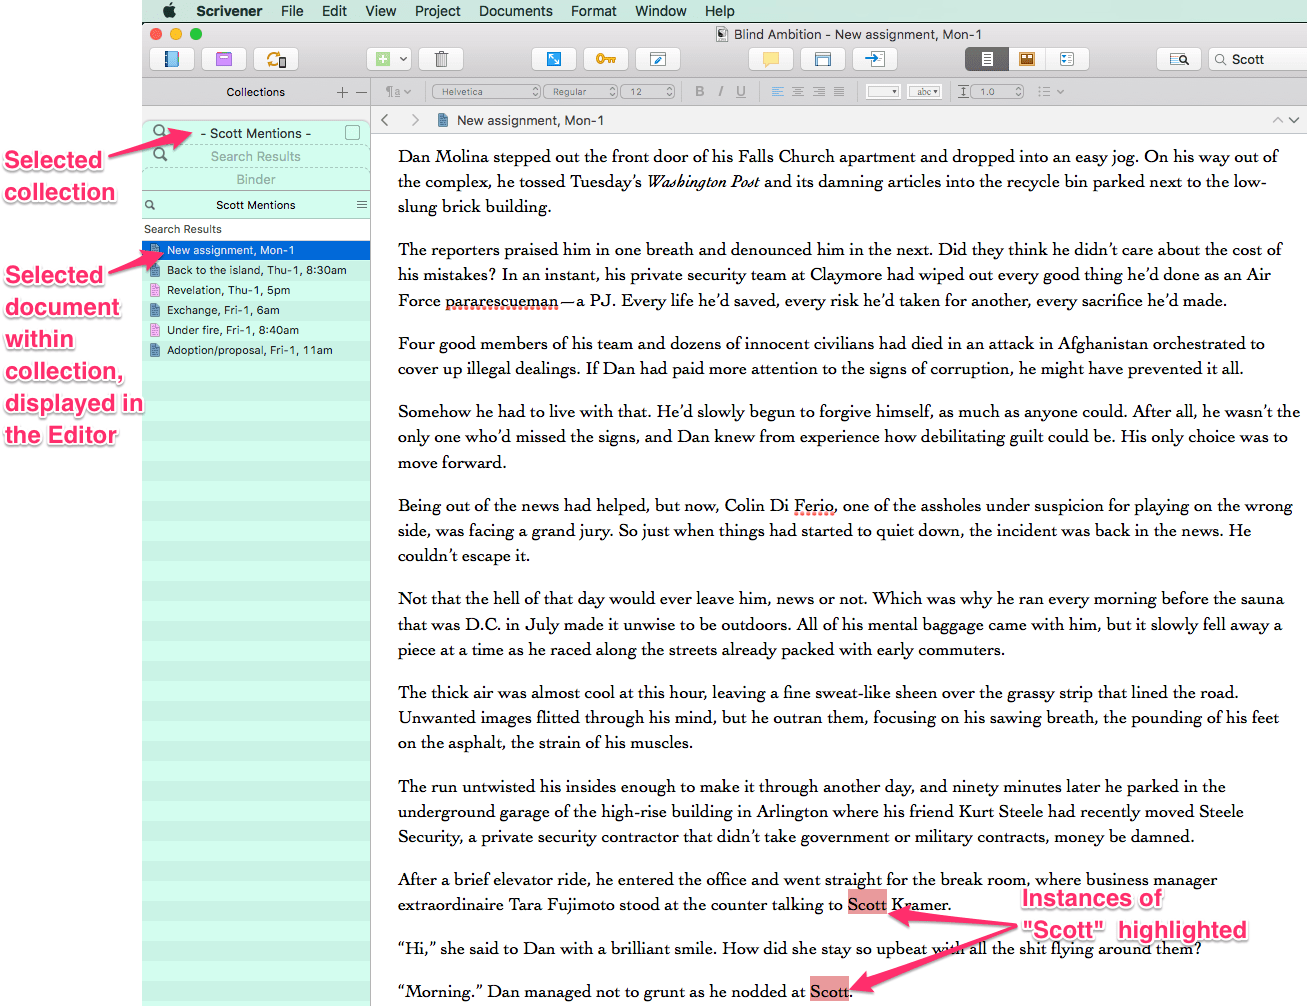Justify the text alignment

coord(839,92)
